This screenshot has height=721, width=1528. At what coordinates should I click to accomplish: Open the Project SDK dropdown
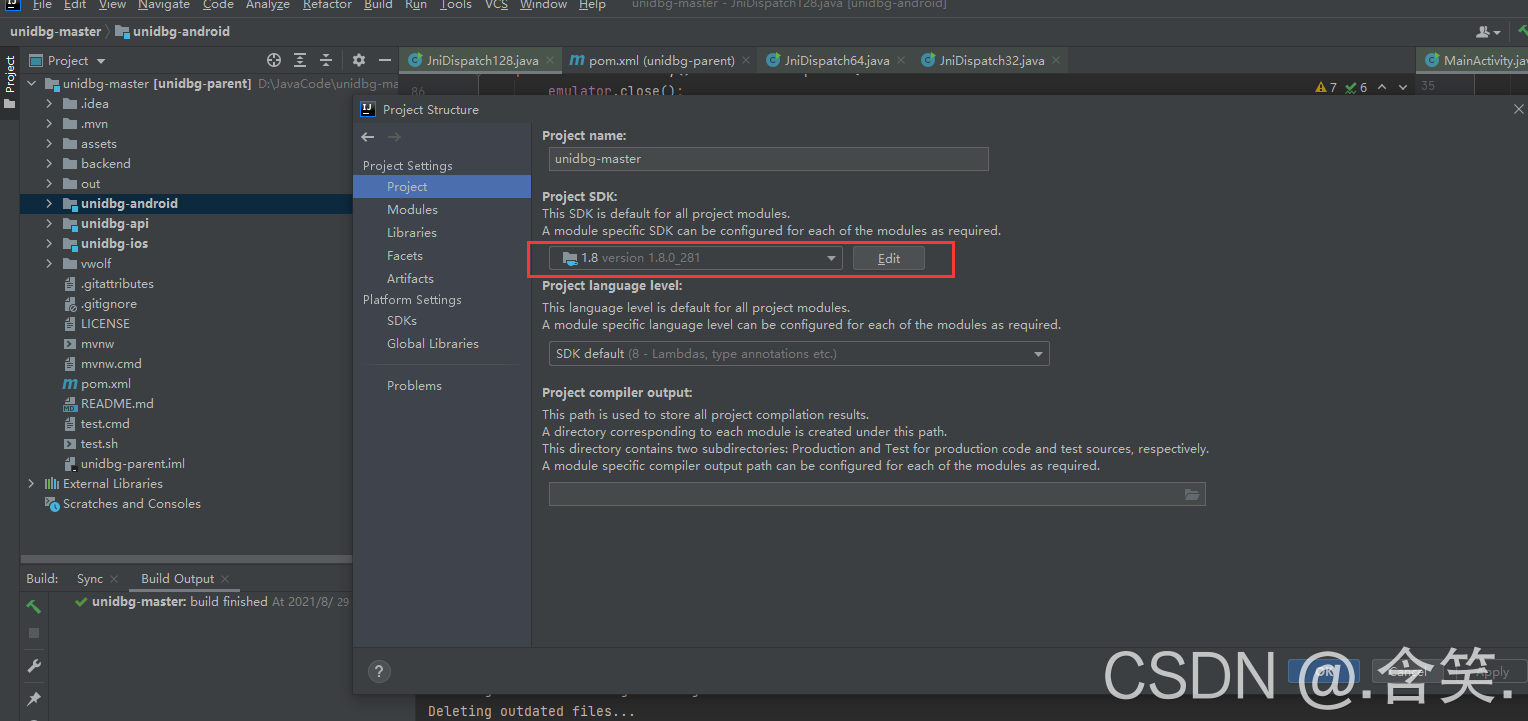[x=695, y=258]
